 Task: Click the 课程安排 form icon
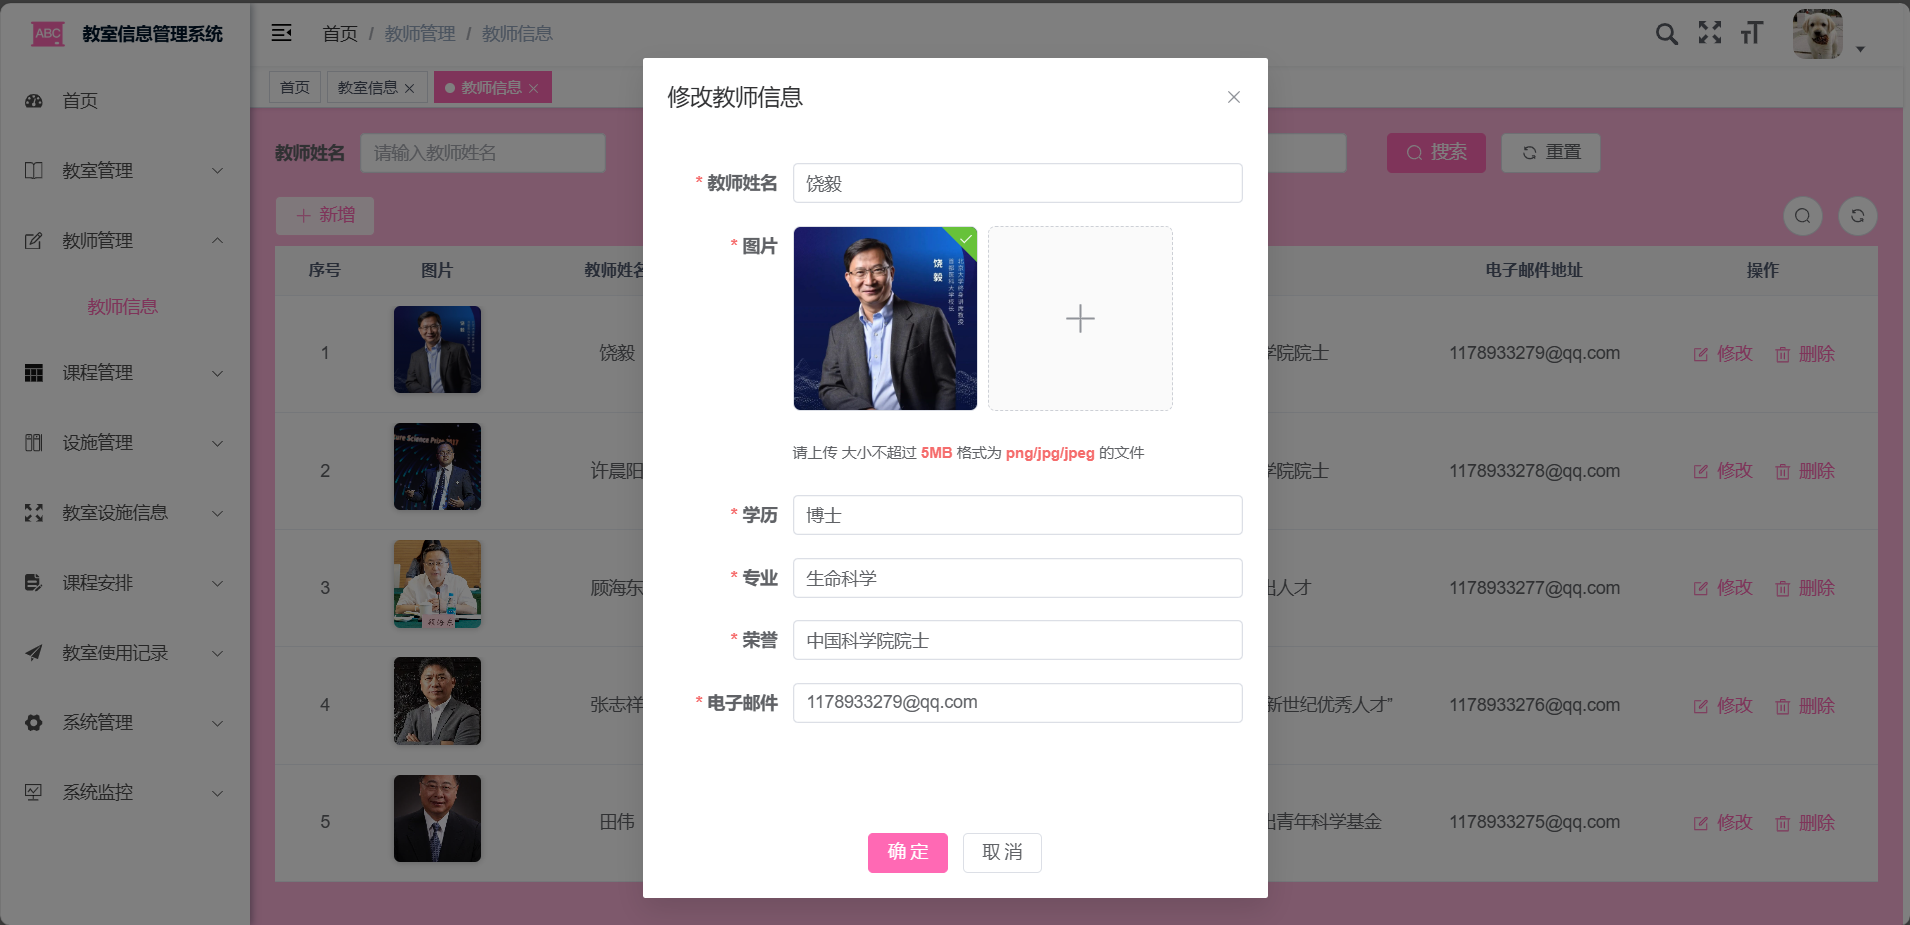(34, 583)
